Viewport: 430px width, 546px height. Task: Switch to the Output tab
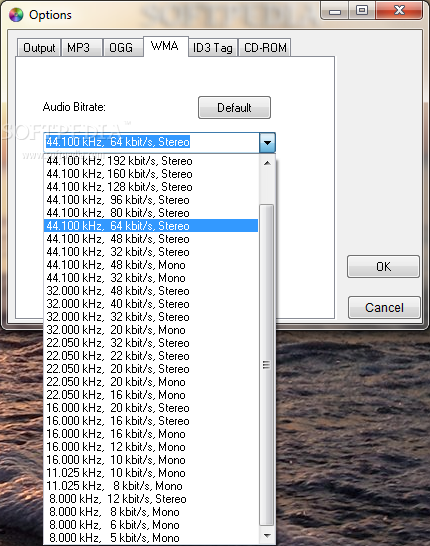[39, 47]
